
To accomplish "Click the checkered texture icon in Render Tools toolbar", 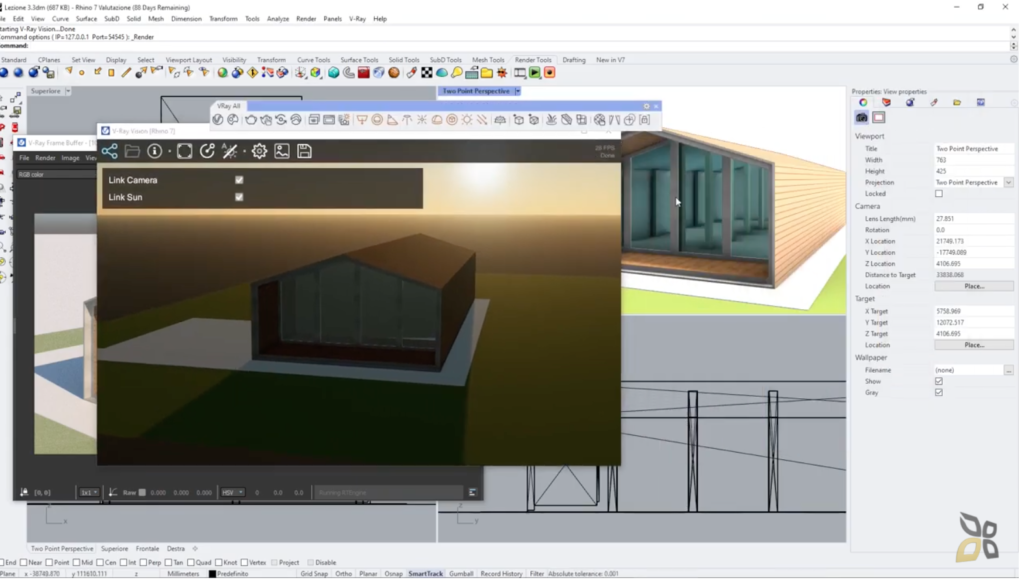I will pyautogui.click(x=426, y=73).
